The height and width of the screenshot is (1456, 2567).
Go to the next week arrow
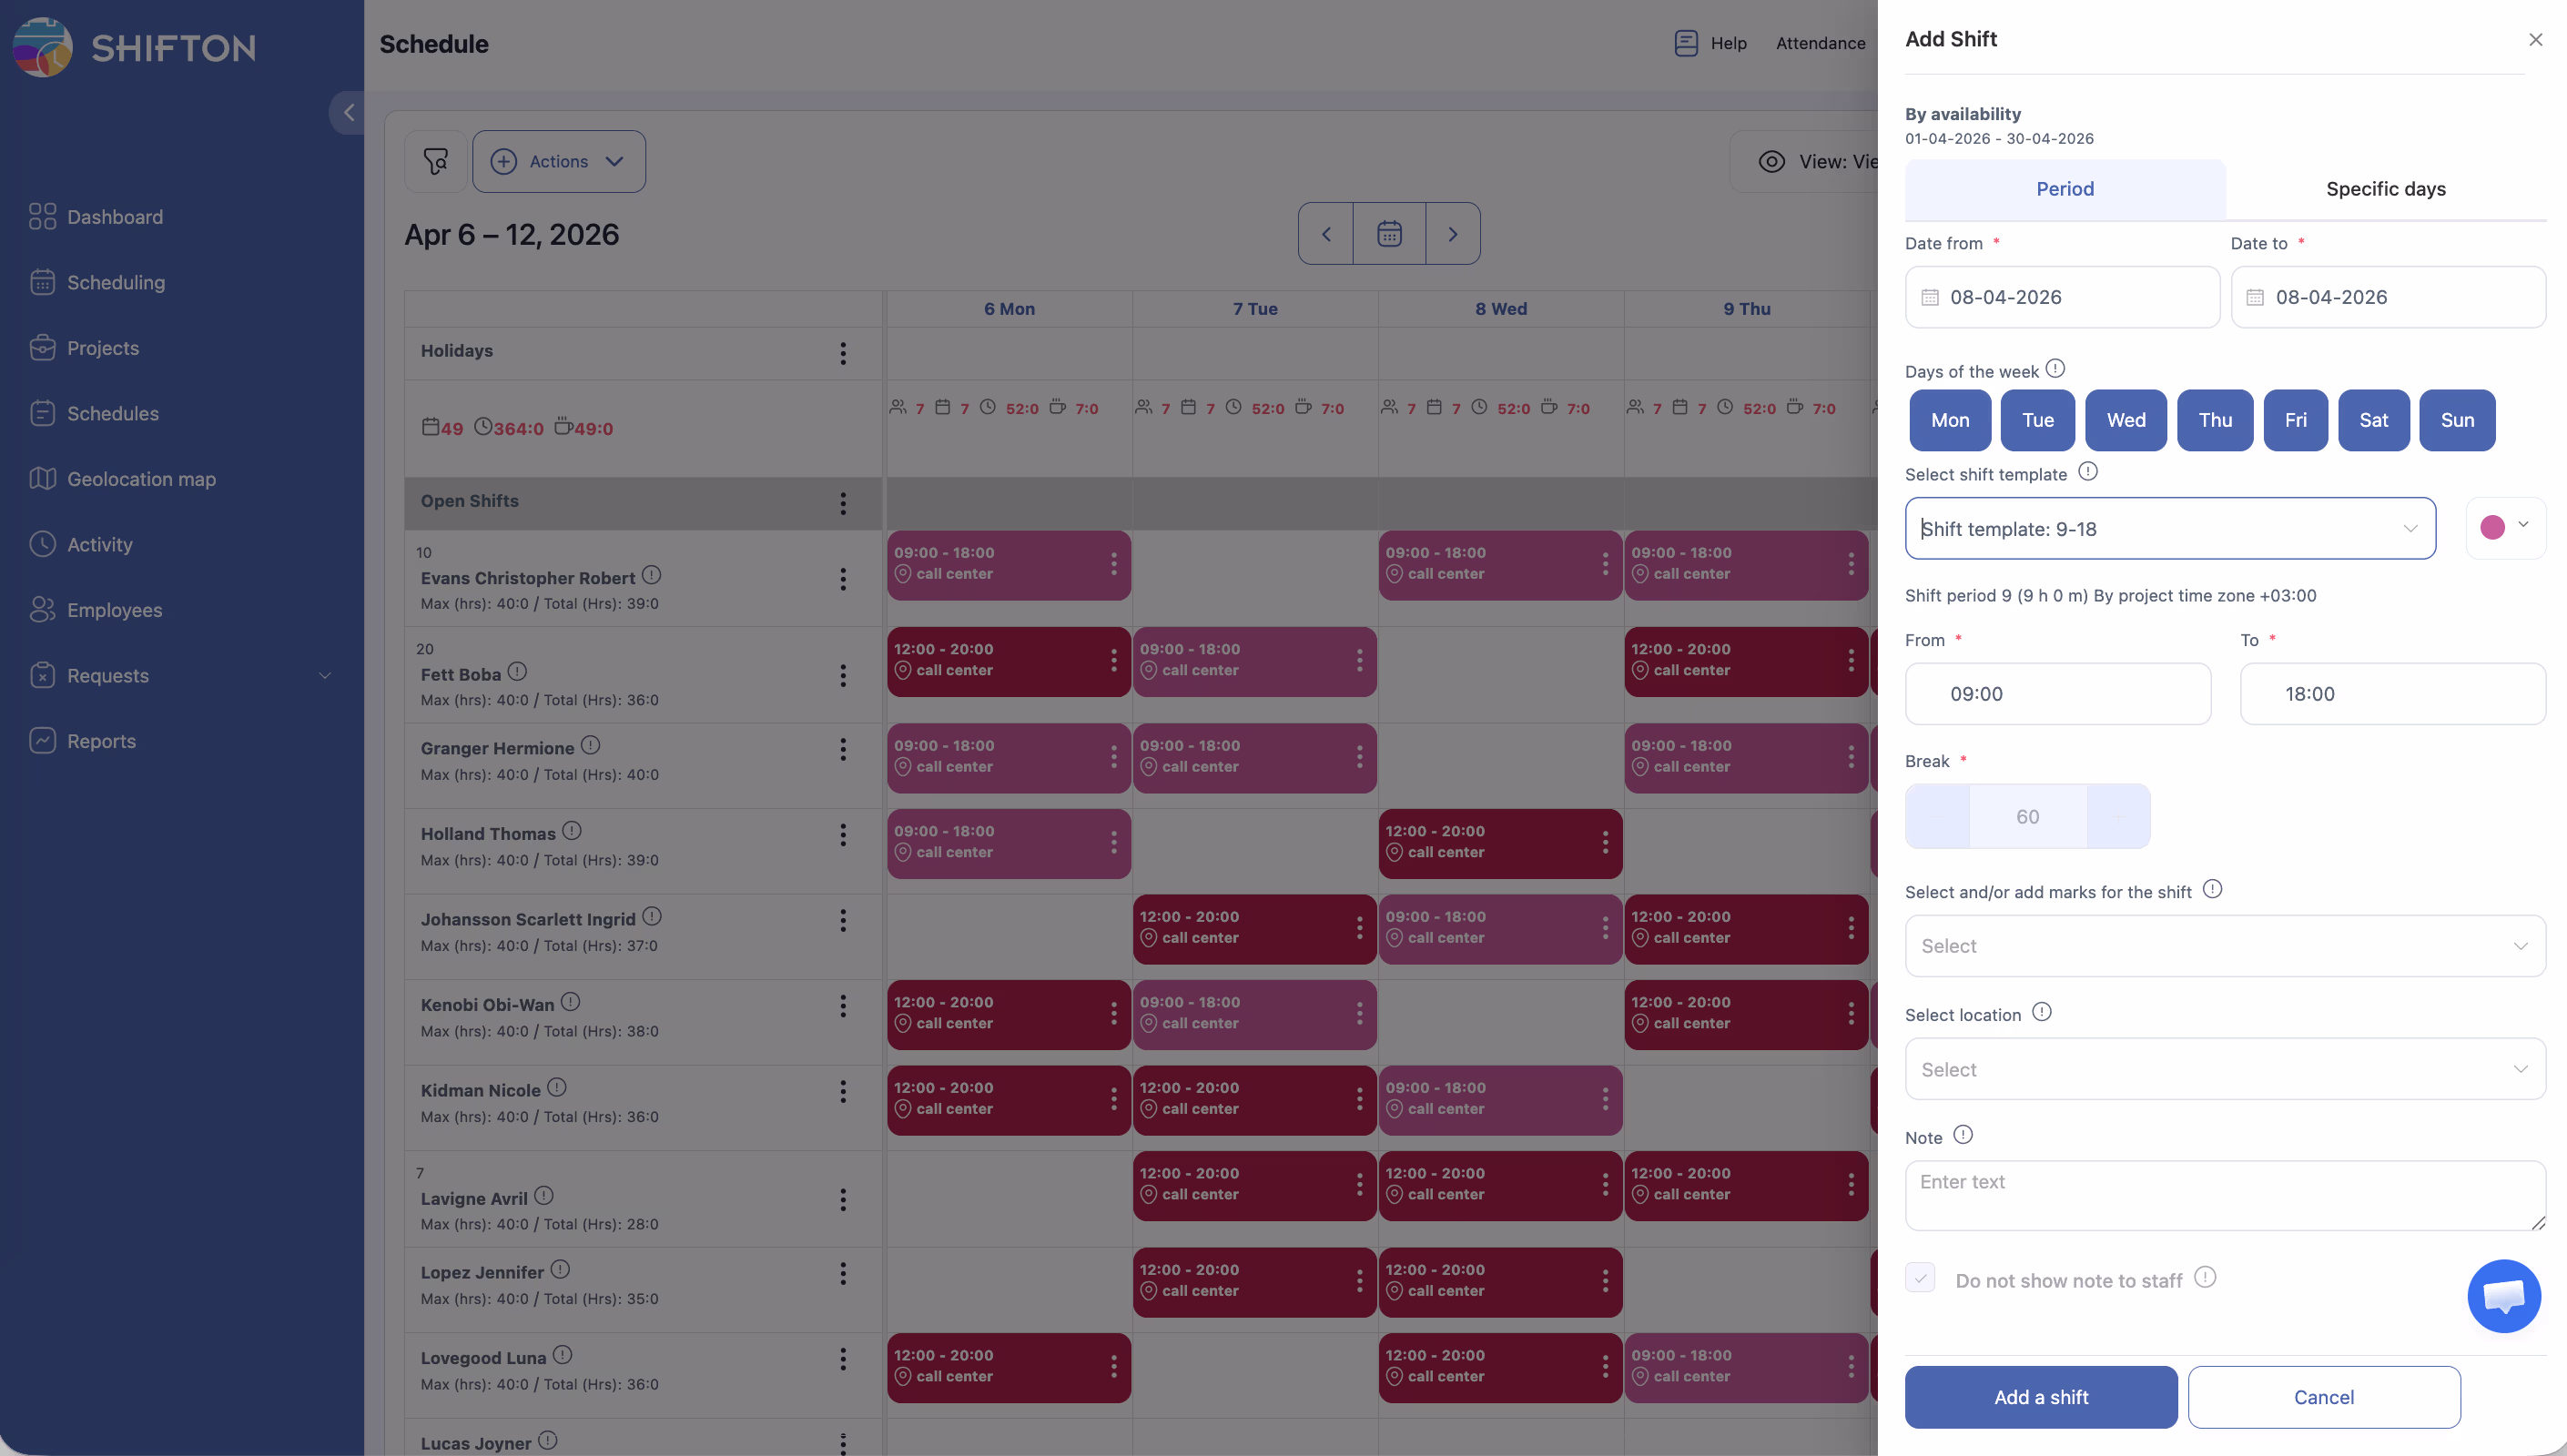(1453, 234)
